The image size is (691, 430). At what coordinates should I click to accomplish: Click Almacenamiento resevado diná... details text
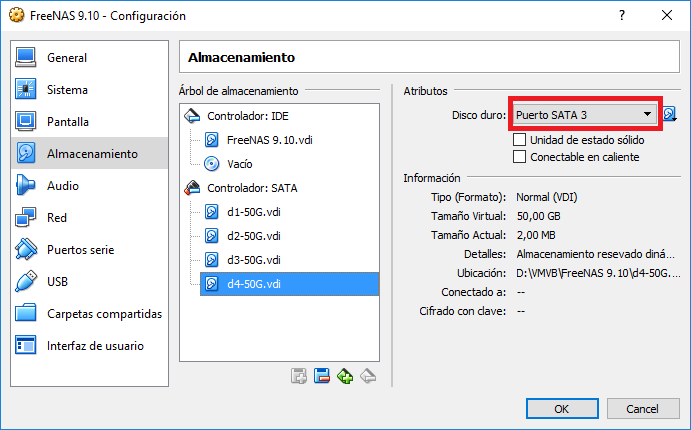[x=595, y=254]
